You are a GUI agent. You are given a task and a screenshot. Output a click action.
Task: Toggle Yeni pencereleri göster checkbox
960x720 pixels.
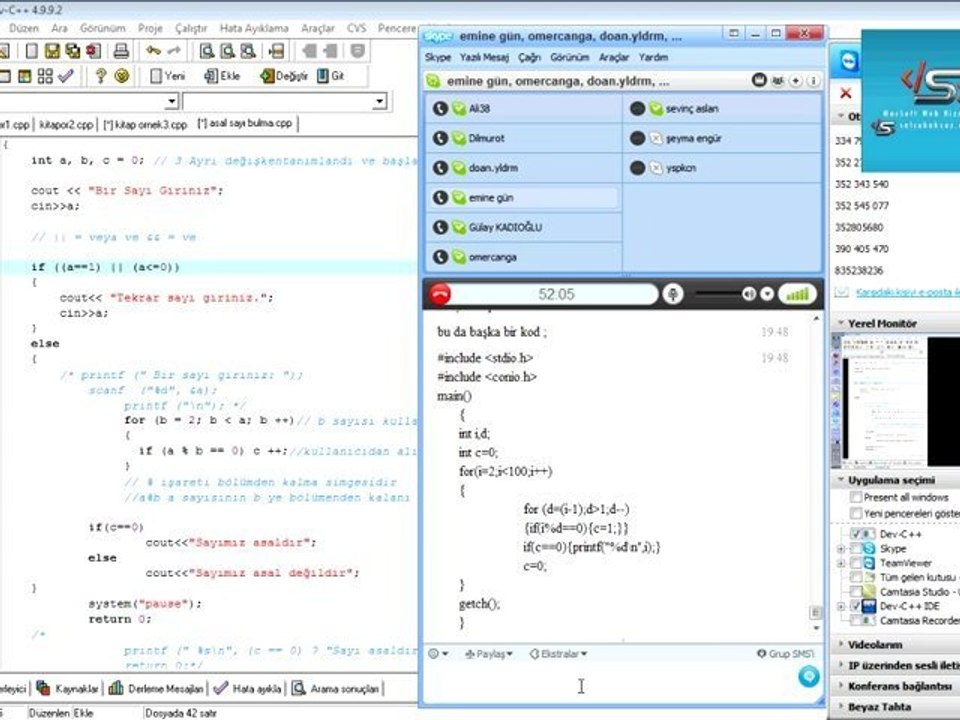[x=856, y=513]
